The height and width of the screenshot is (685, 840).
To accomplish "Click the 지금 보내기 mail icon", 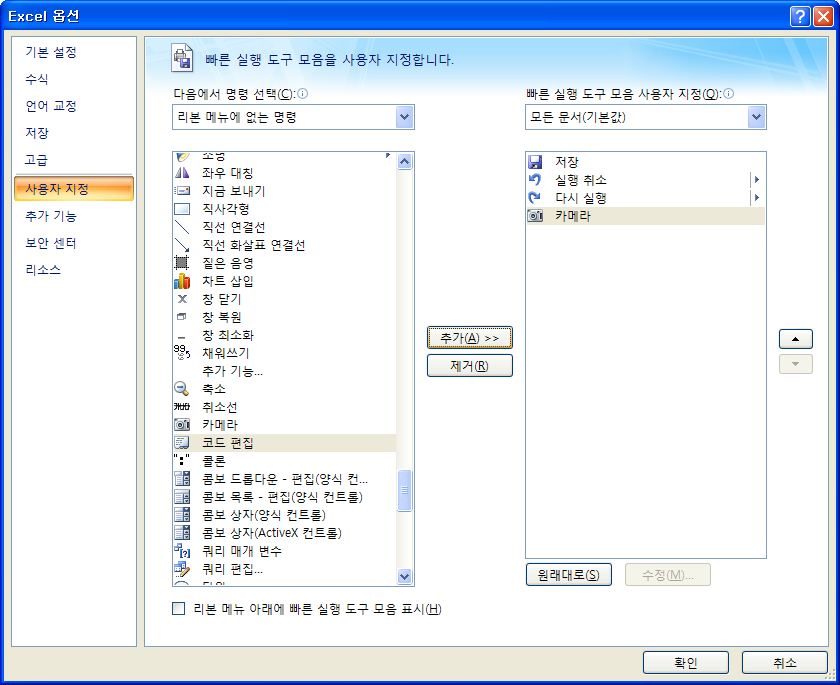I will 182,191.
